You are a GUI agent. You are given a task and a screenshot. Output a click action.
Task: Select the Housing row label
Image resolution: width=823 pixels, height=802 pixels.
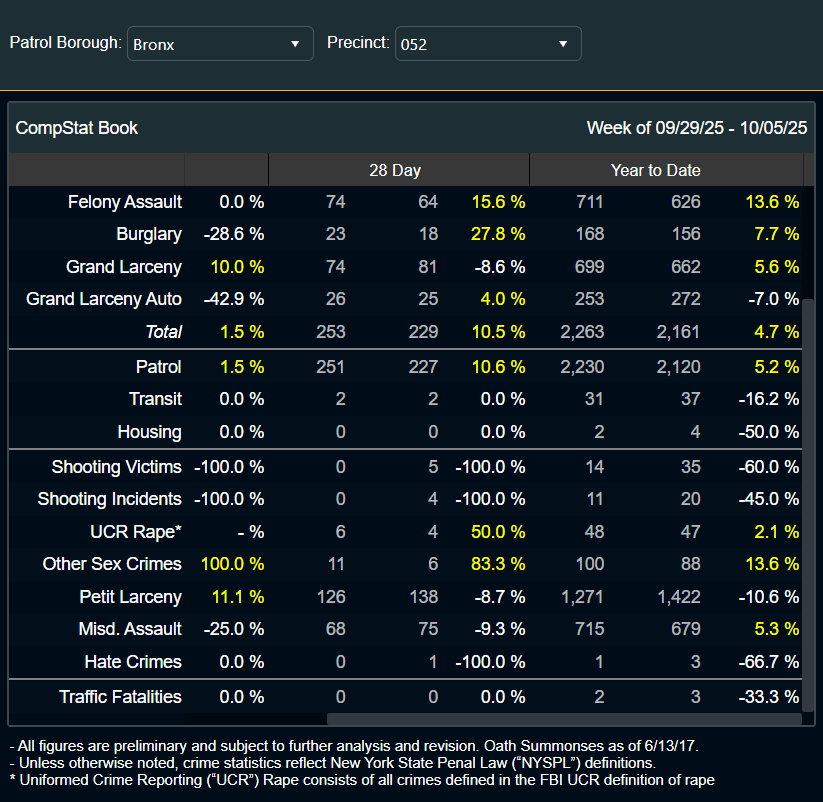pyautogui.click(x=152, y=432)
